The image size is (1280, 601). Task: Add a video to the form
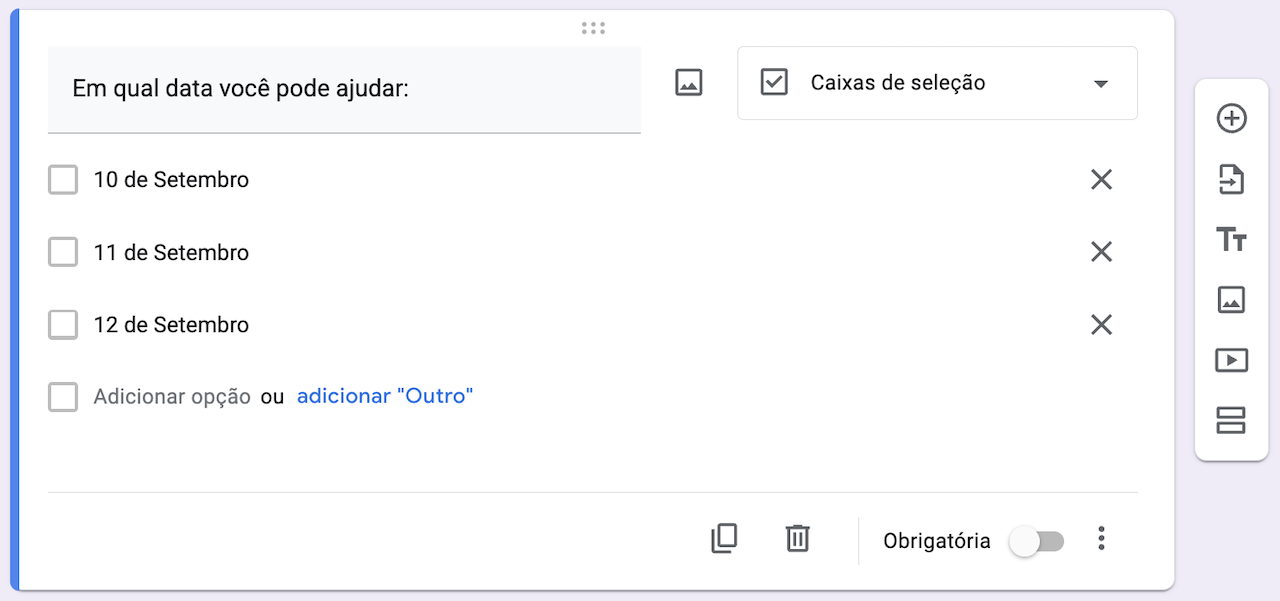coord(1231,360)
